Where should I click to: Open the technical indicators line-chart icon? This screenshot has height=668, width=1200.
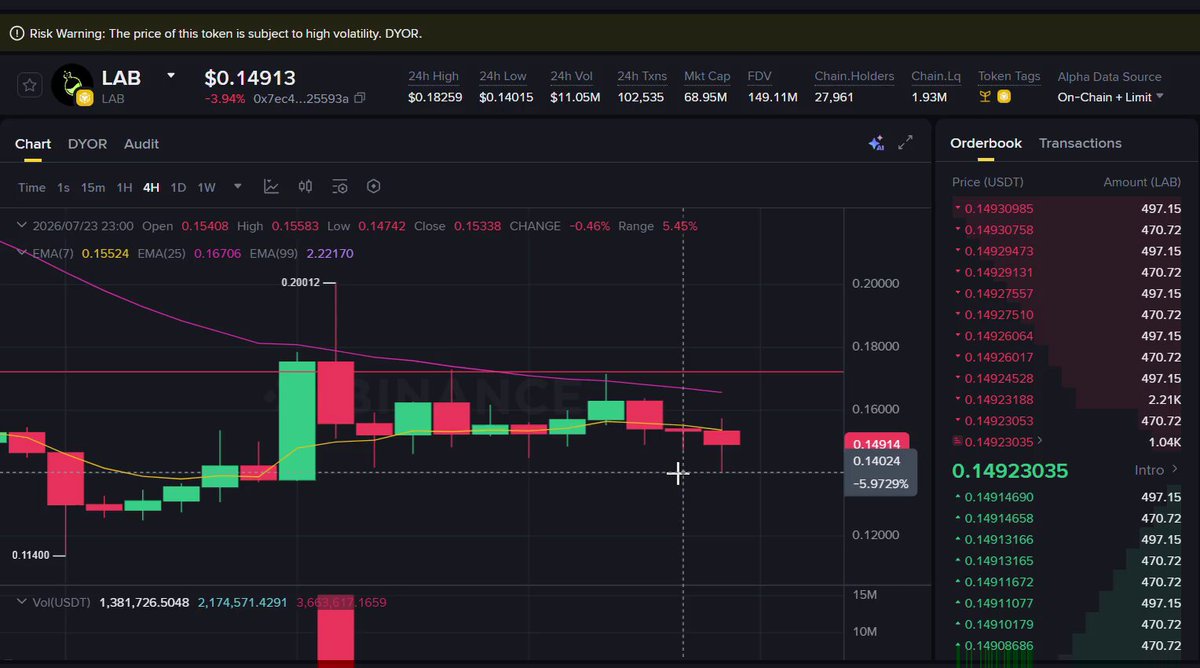tap(271, 187)
